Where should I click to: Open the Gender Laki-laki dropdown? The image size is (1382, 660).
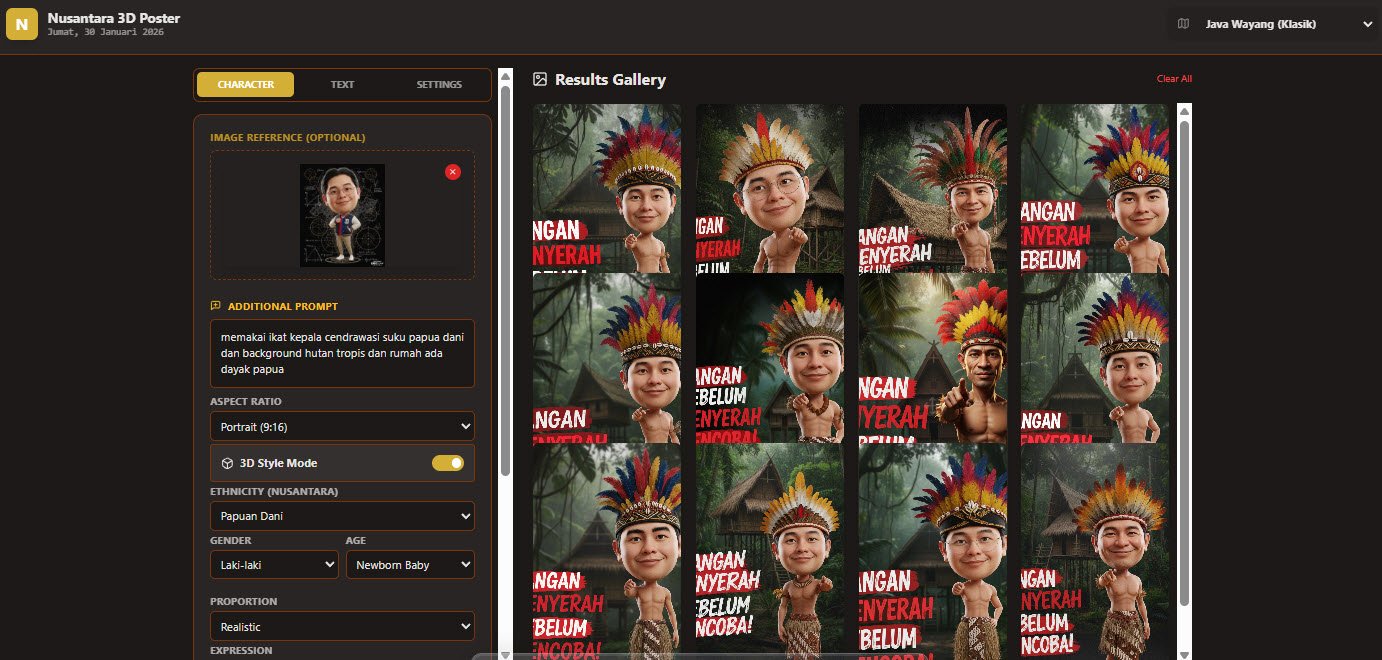(274, 565)
